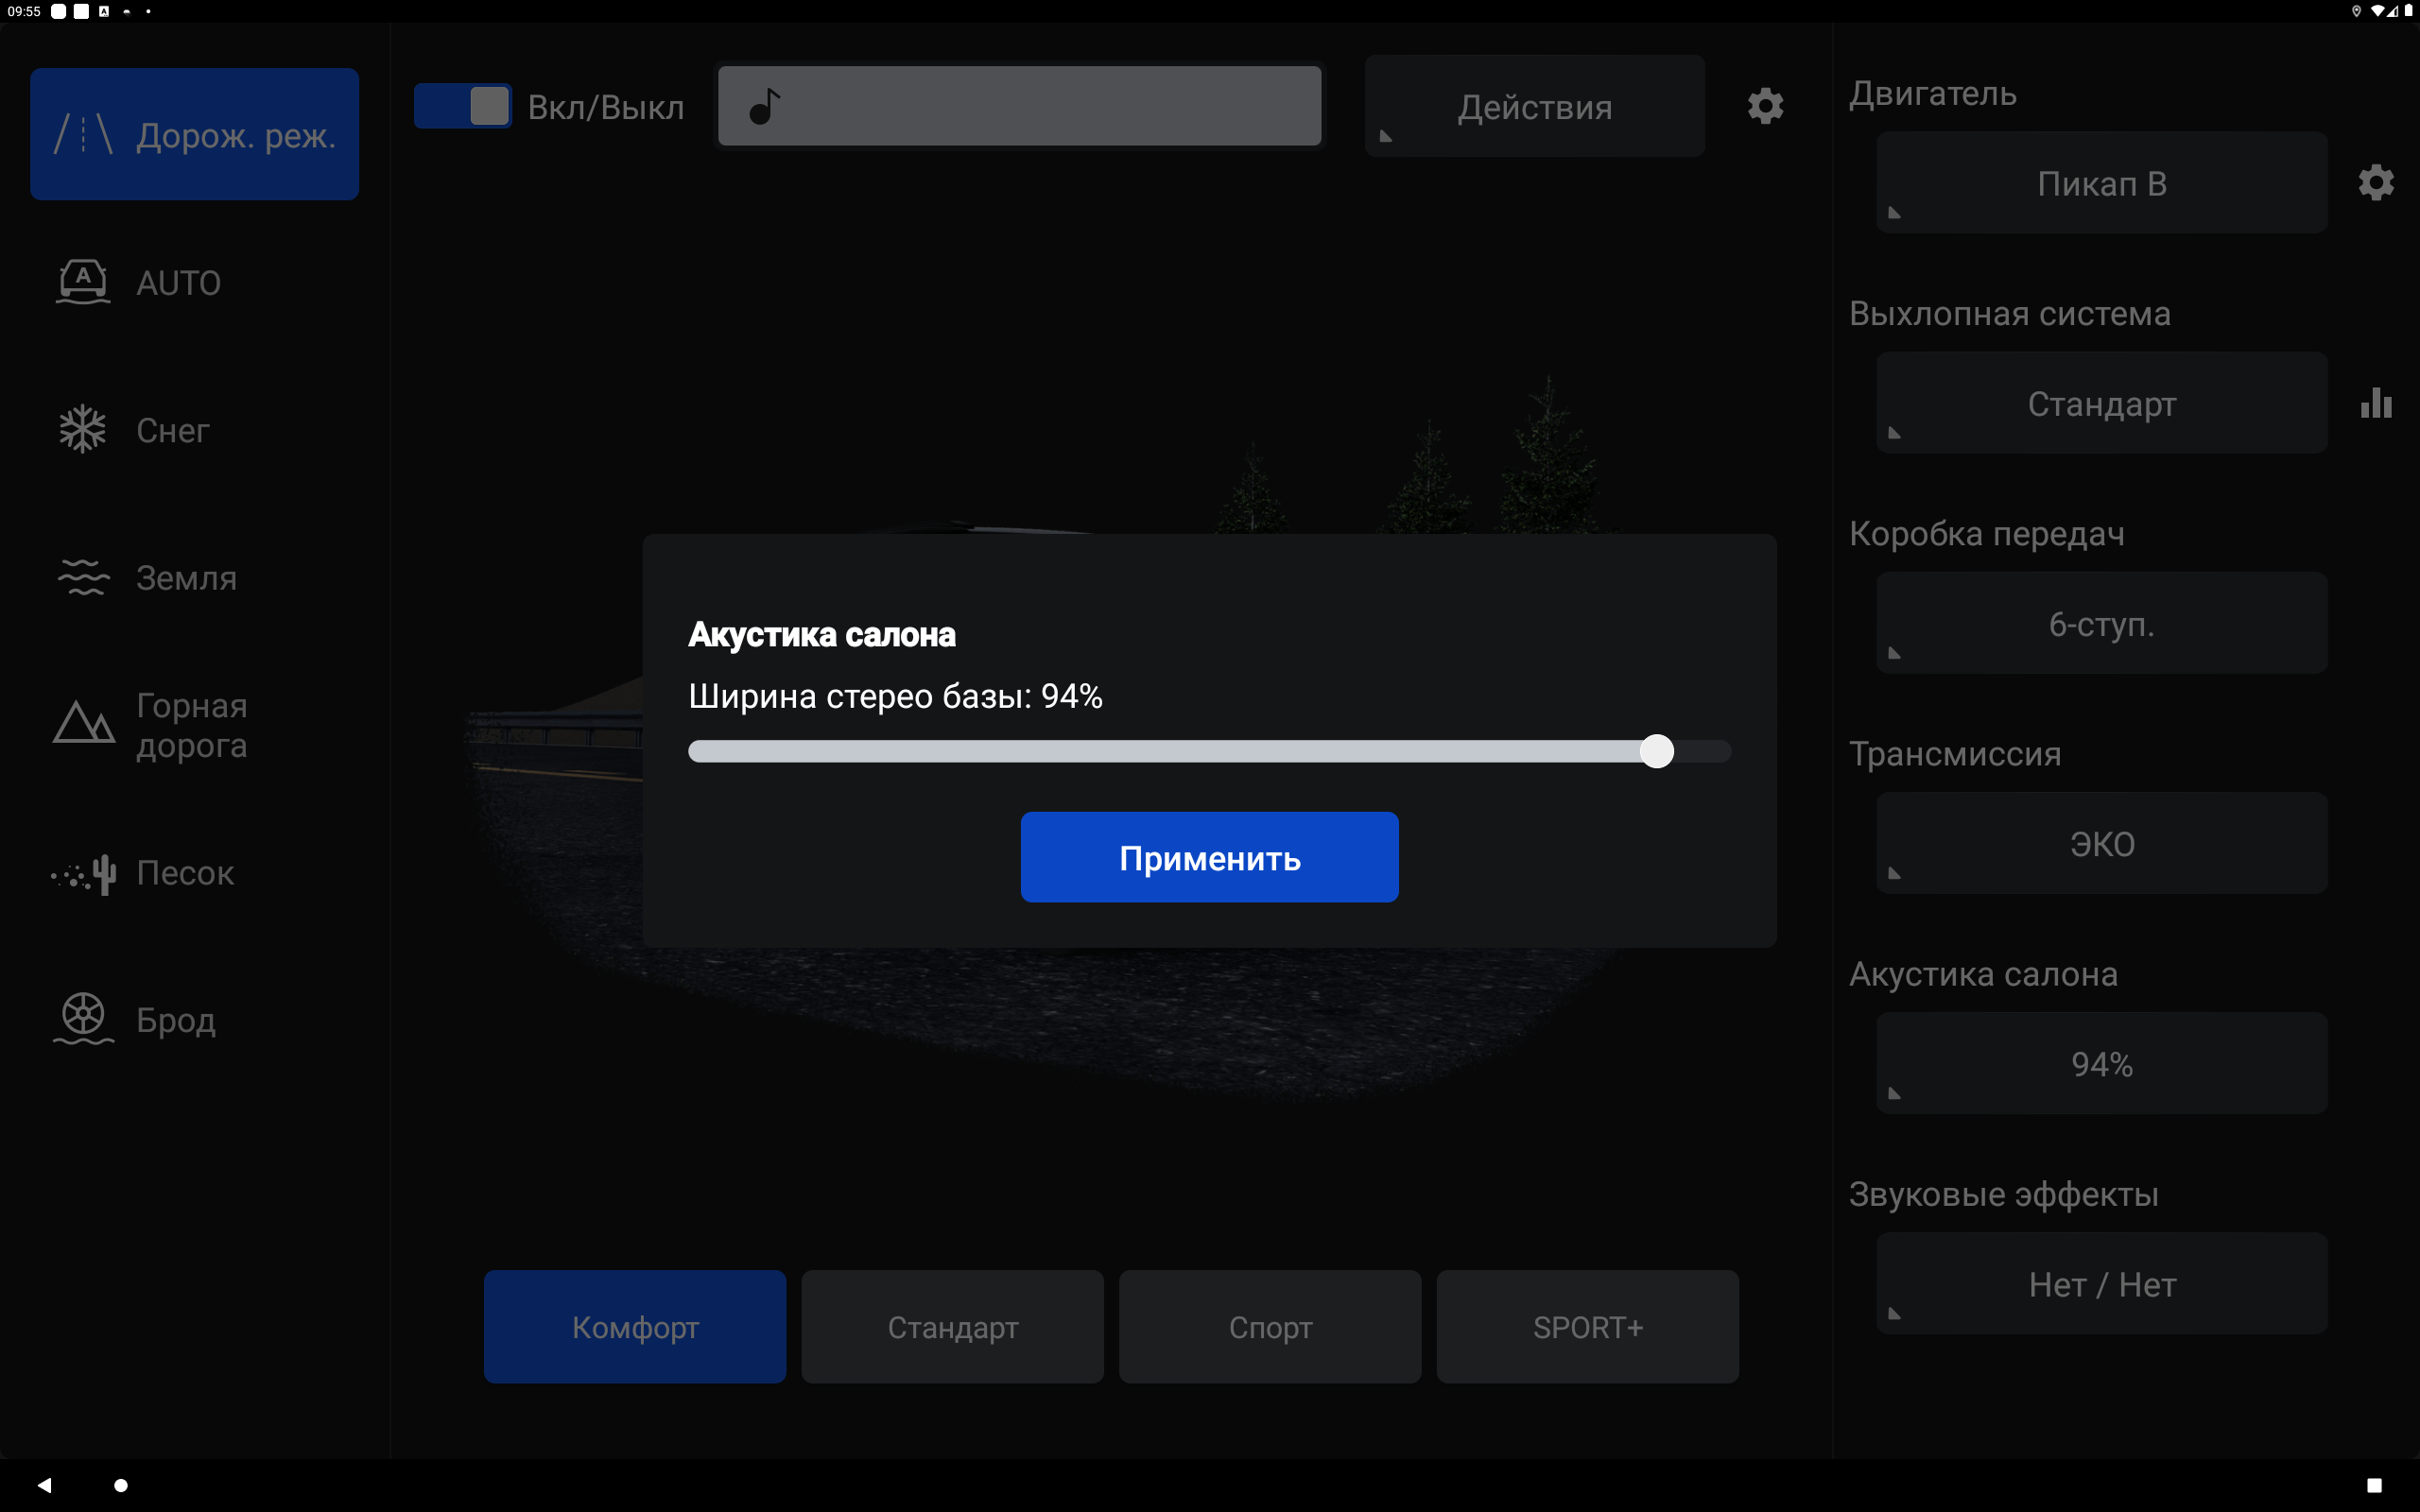Click the sound name input field
This screenshot has width=2420, height=1512.
(x=1020, y=106)
